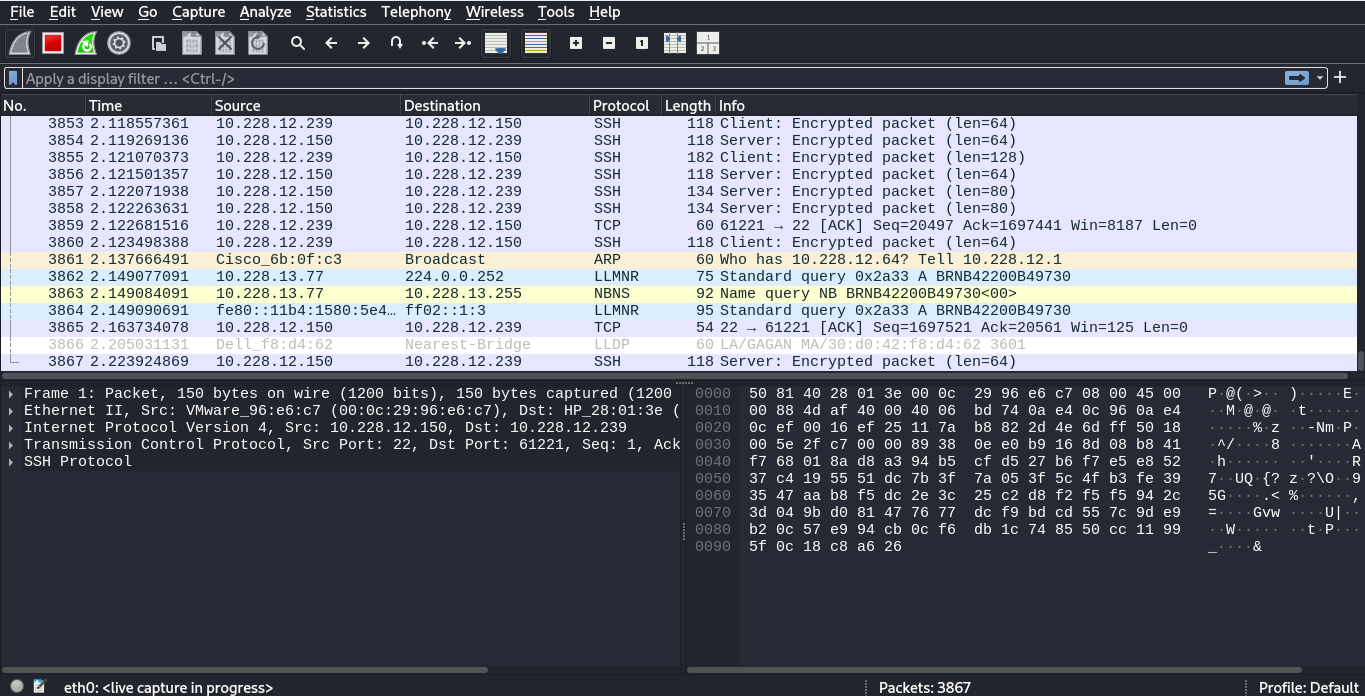The image size is (1365, 696).
Task: Click the apply display filter arrow button
Action: [1297, 78]
